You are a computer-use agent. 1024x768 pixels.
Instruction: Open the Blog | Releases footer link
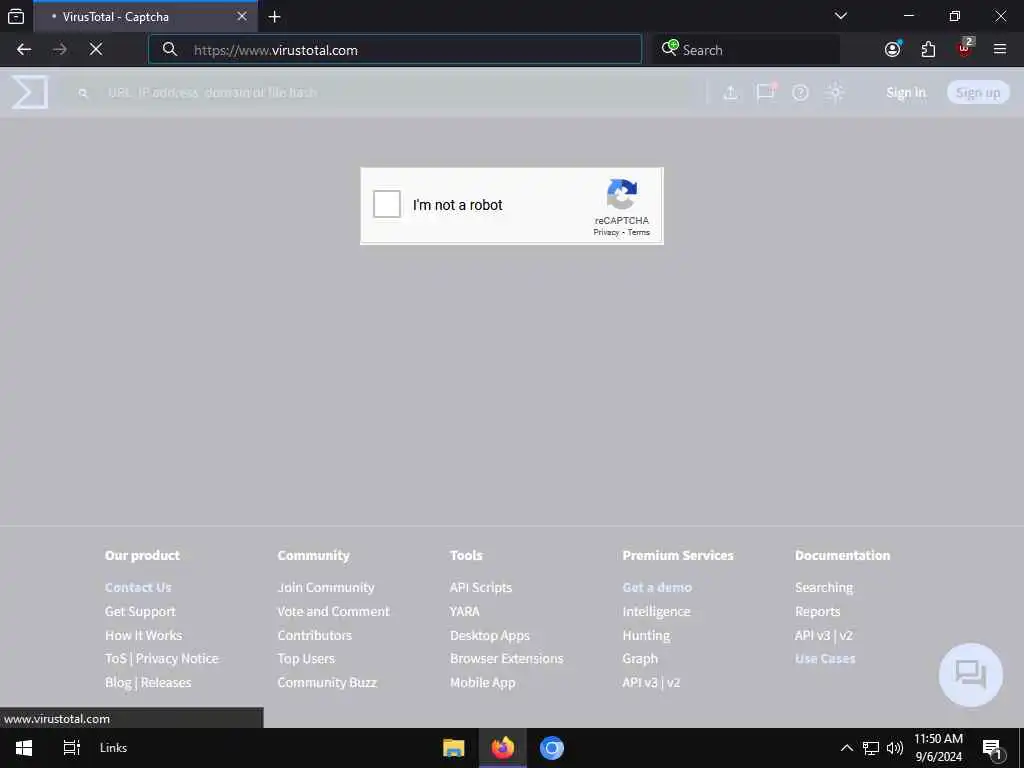click(x=148, y=682)
